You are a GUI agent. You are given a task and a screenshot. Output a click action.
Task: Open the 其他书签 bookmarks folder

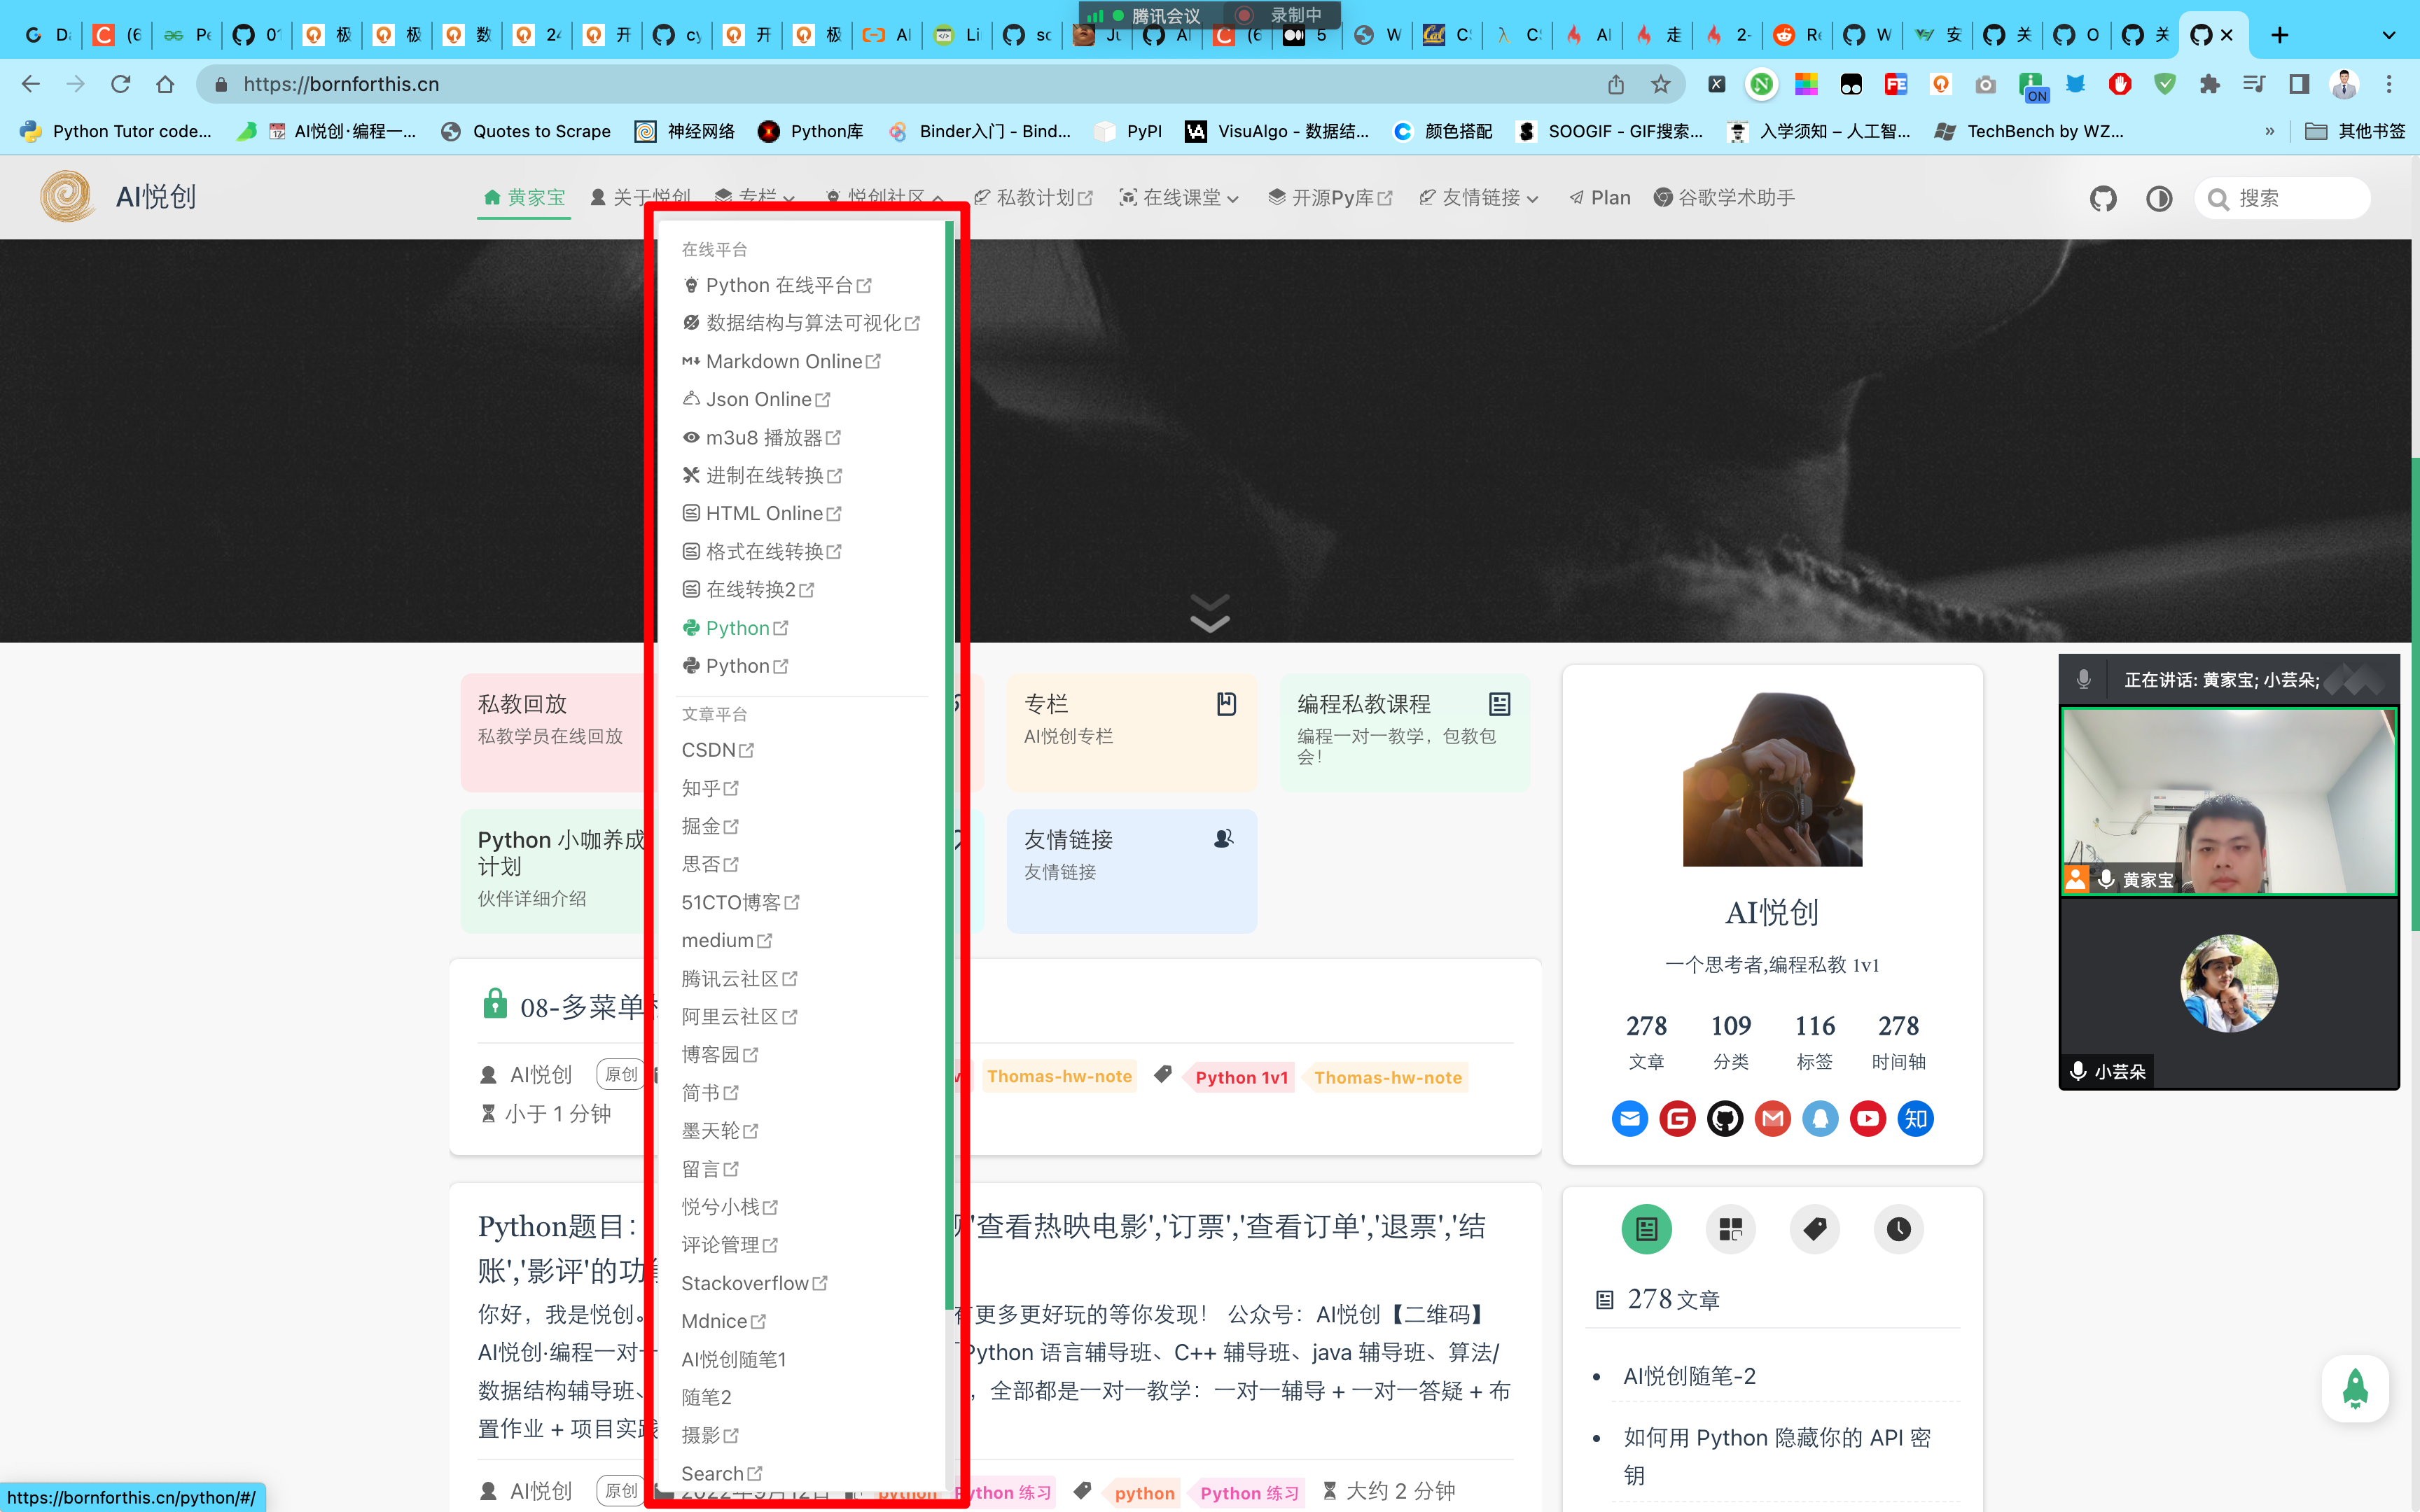pyautogui.click(x=2355, y=131)
